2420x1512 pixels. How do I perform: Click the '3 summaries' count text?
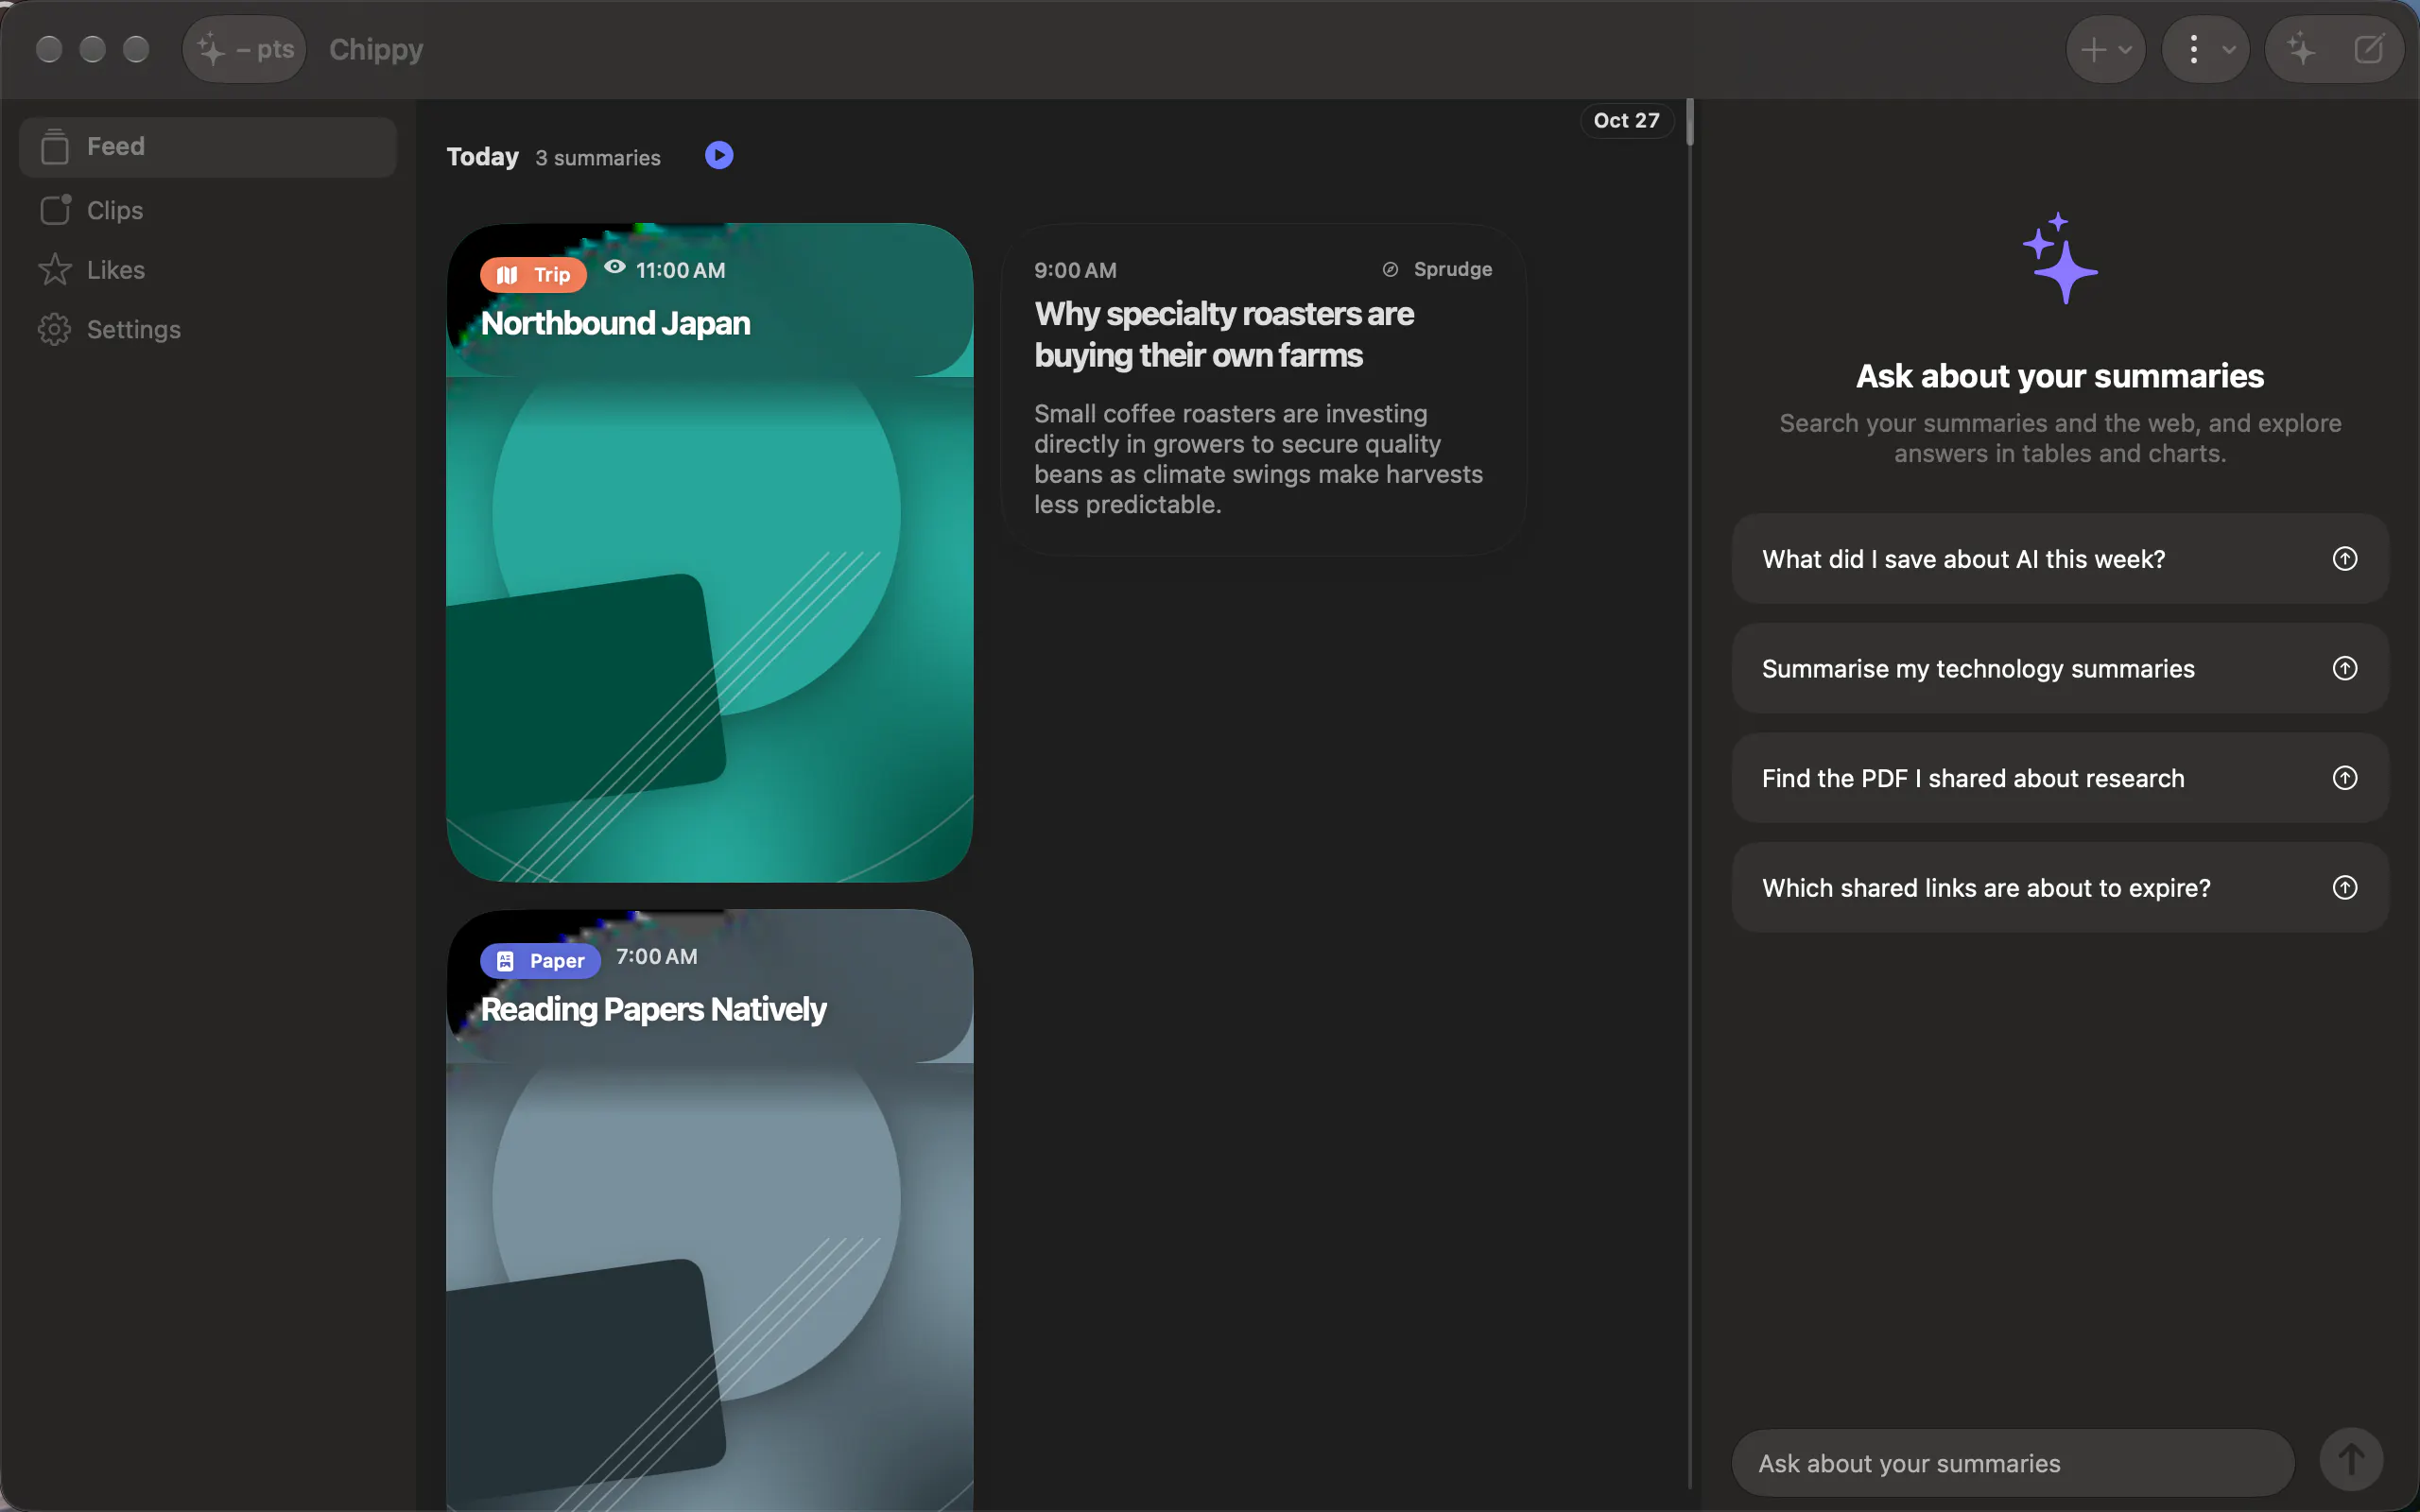[x=597, y=158]
